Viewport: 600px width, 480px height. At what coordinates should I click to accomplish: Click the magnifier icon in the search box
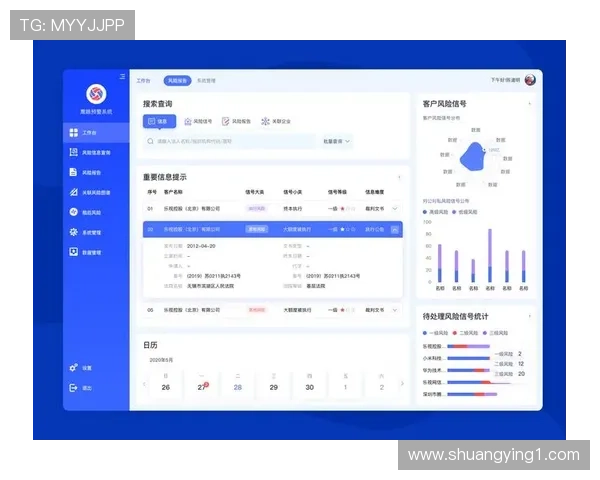(150, 141)
